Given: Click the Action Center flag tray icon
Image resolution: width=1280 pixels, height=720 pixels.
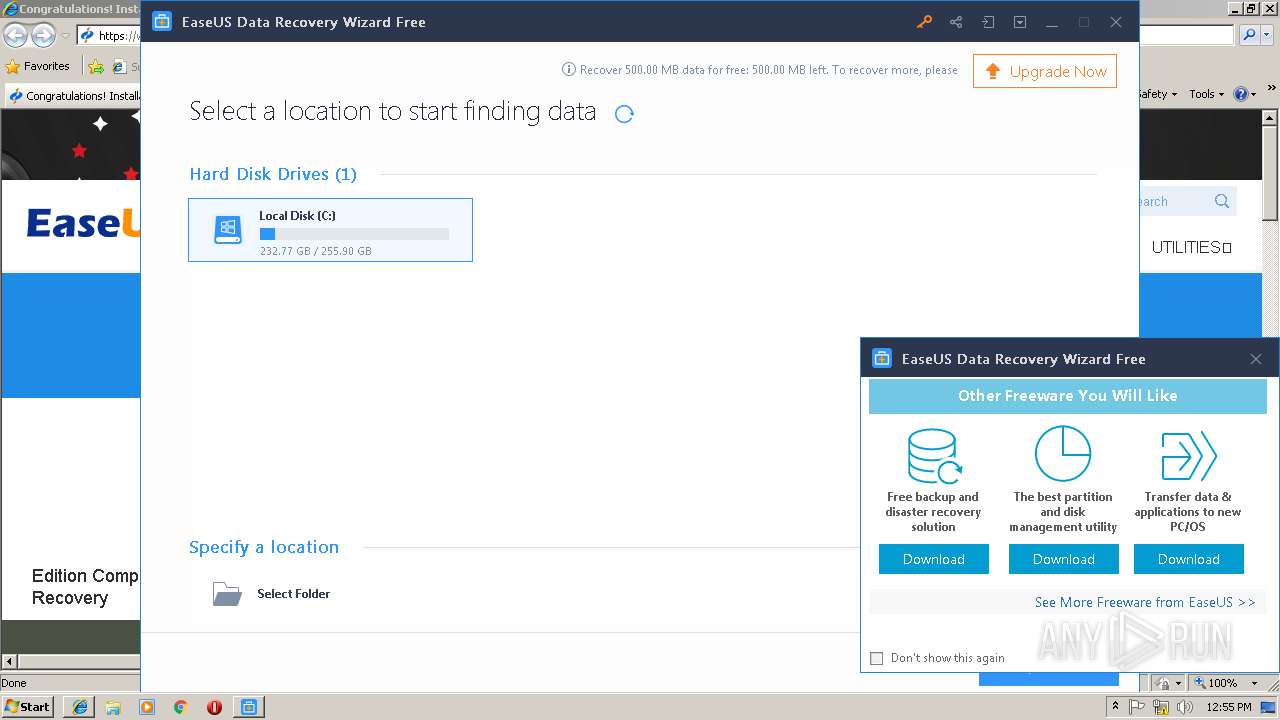Looking at the screenshot, I should tap(1138, 707).
